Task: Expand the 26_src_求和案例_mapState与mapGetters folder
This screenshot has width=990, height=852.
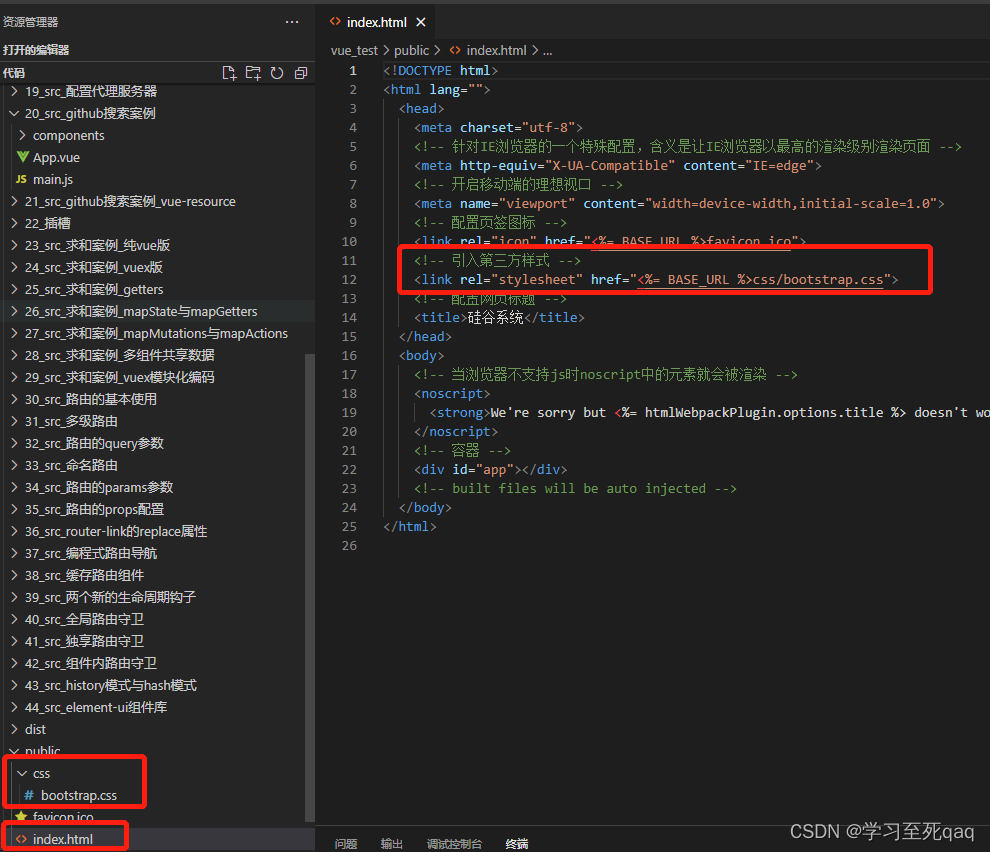Action: [x=140, y=311]
